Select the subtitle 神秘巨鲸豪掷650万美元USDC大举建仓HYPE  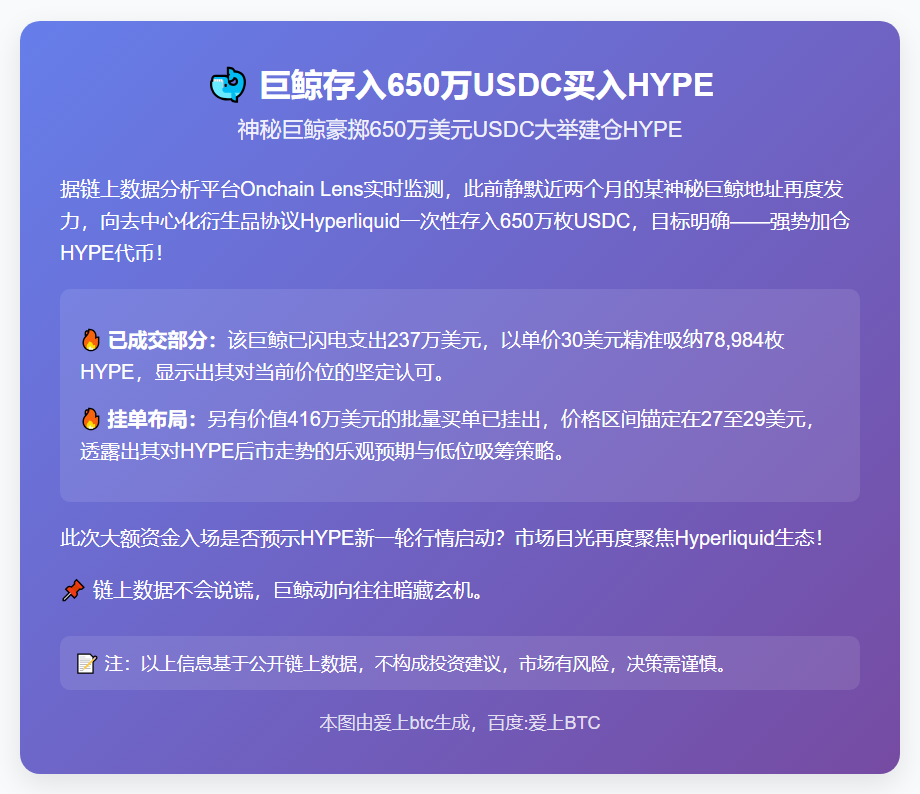pos(460,129)
